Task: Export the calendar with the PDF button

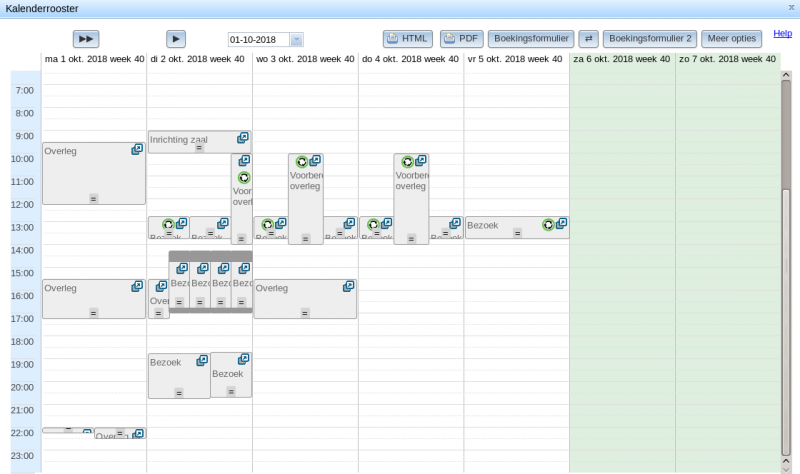Action: pyautogui.click(x=461, y=39)
